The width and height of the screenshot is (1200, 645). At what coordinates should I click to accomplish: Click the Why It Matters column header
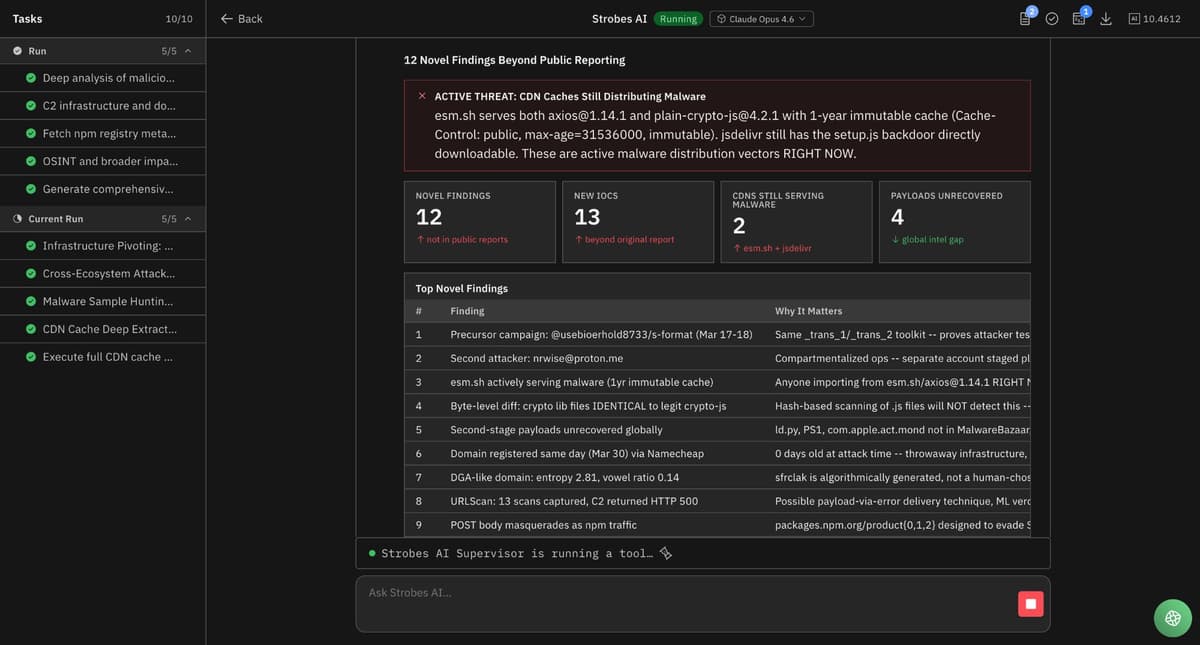click(x=808, y=311)
